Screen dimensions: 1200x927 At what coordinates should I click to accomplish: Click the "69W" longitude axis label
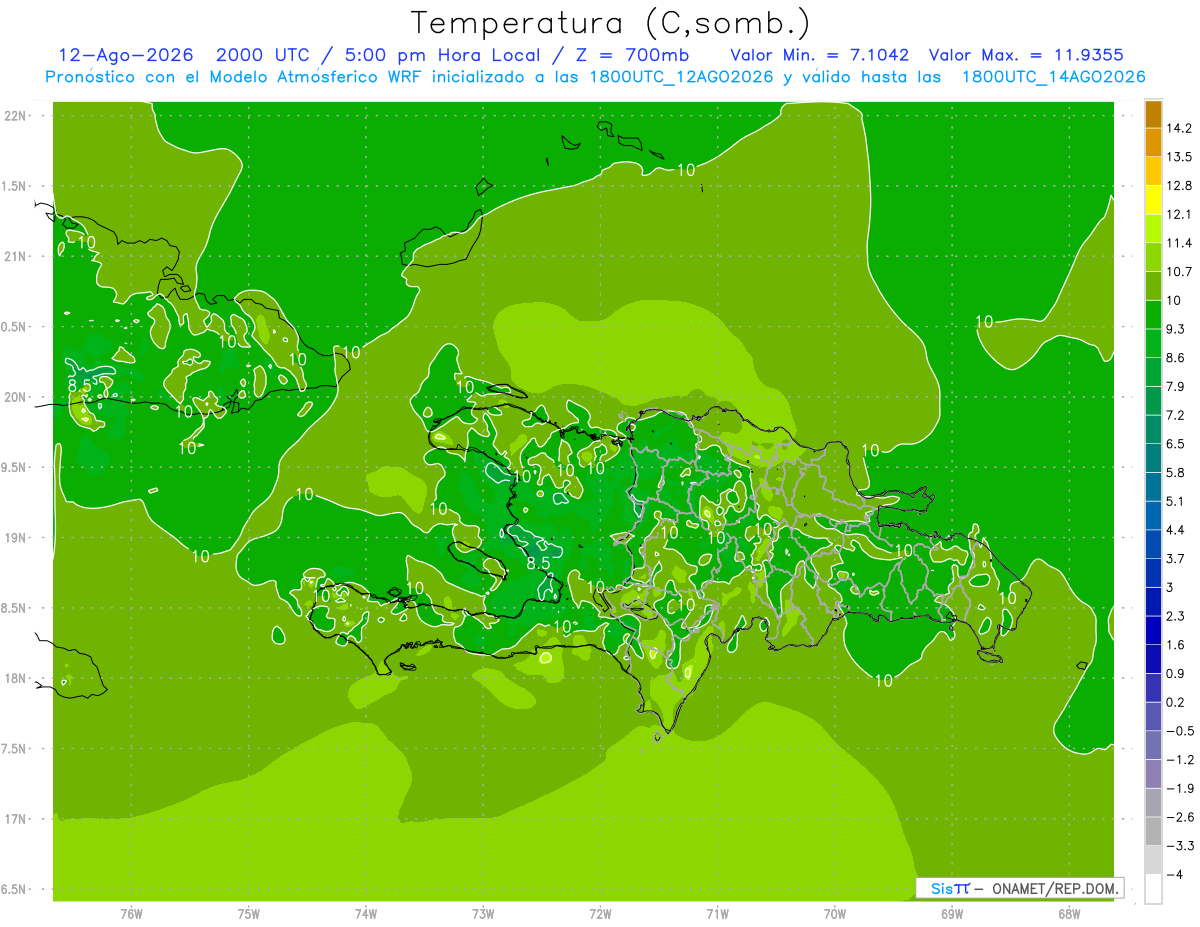[952, 914]
